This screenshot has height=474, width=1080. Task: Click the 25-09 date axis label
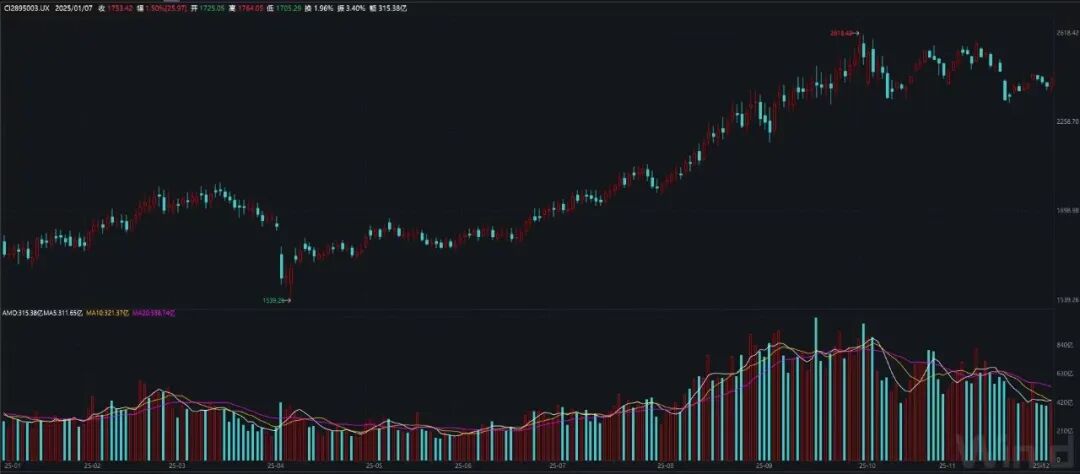763,466
